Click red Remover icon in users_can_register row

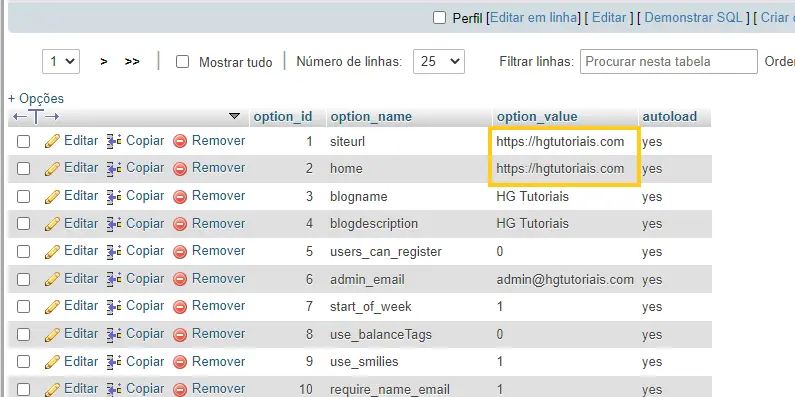180,251
